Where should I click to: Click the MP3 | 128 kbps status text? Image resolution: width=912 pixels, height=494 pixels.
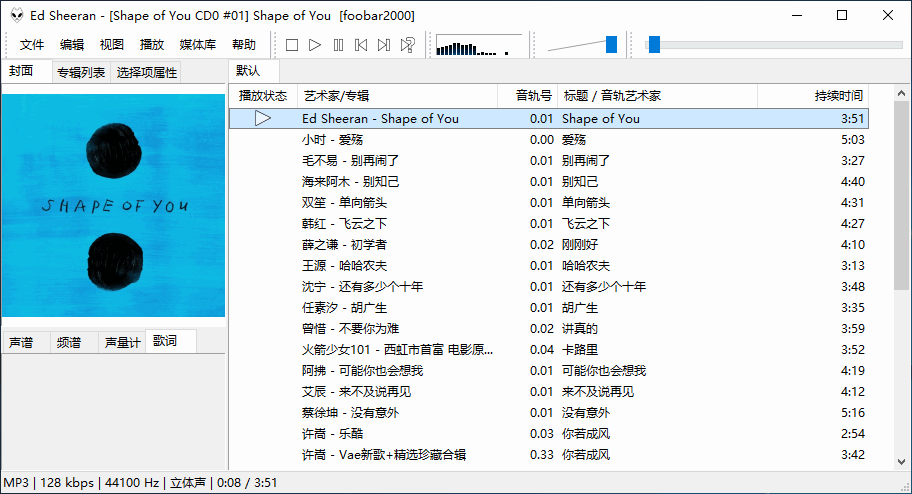48,483
